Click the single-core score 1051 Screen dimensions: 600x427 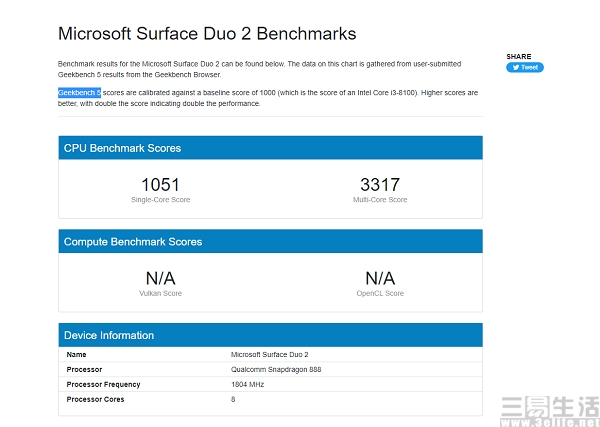pos(160,185)
